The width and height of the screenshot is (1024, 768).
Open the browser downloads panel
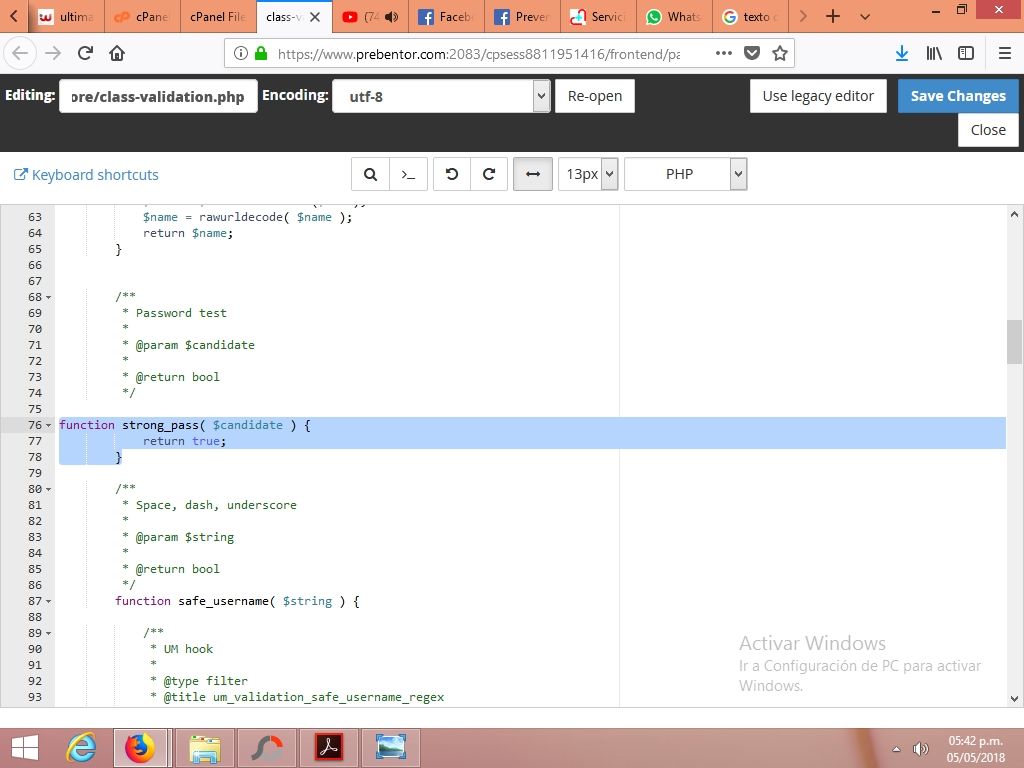point(902,54)
